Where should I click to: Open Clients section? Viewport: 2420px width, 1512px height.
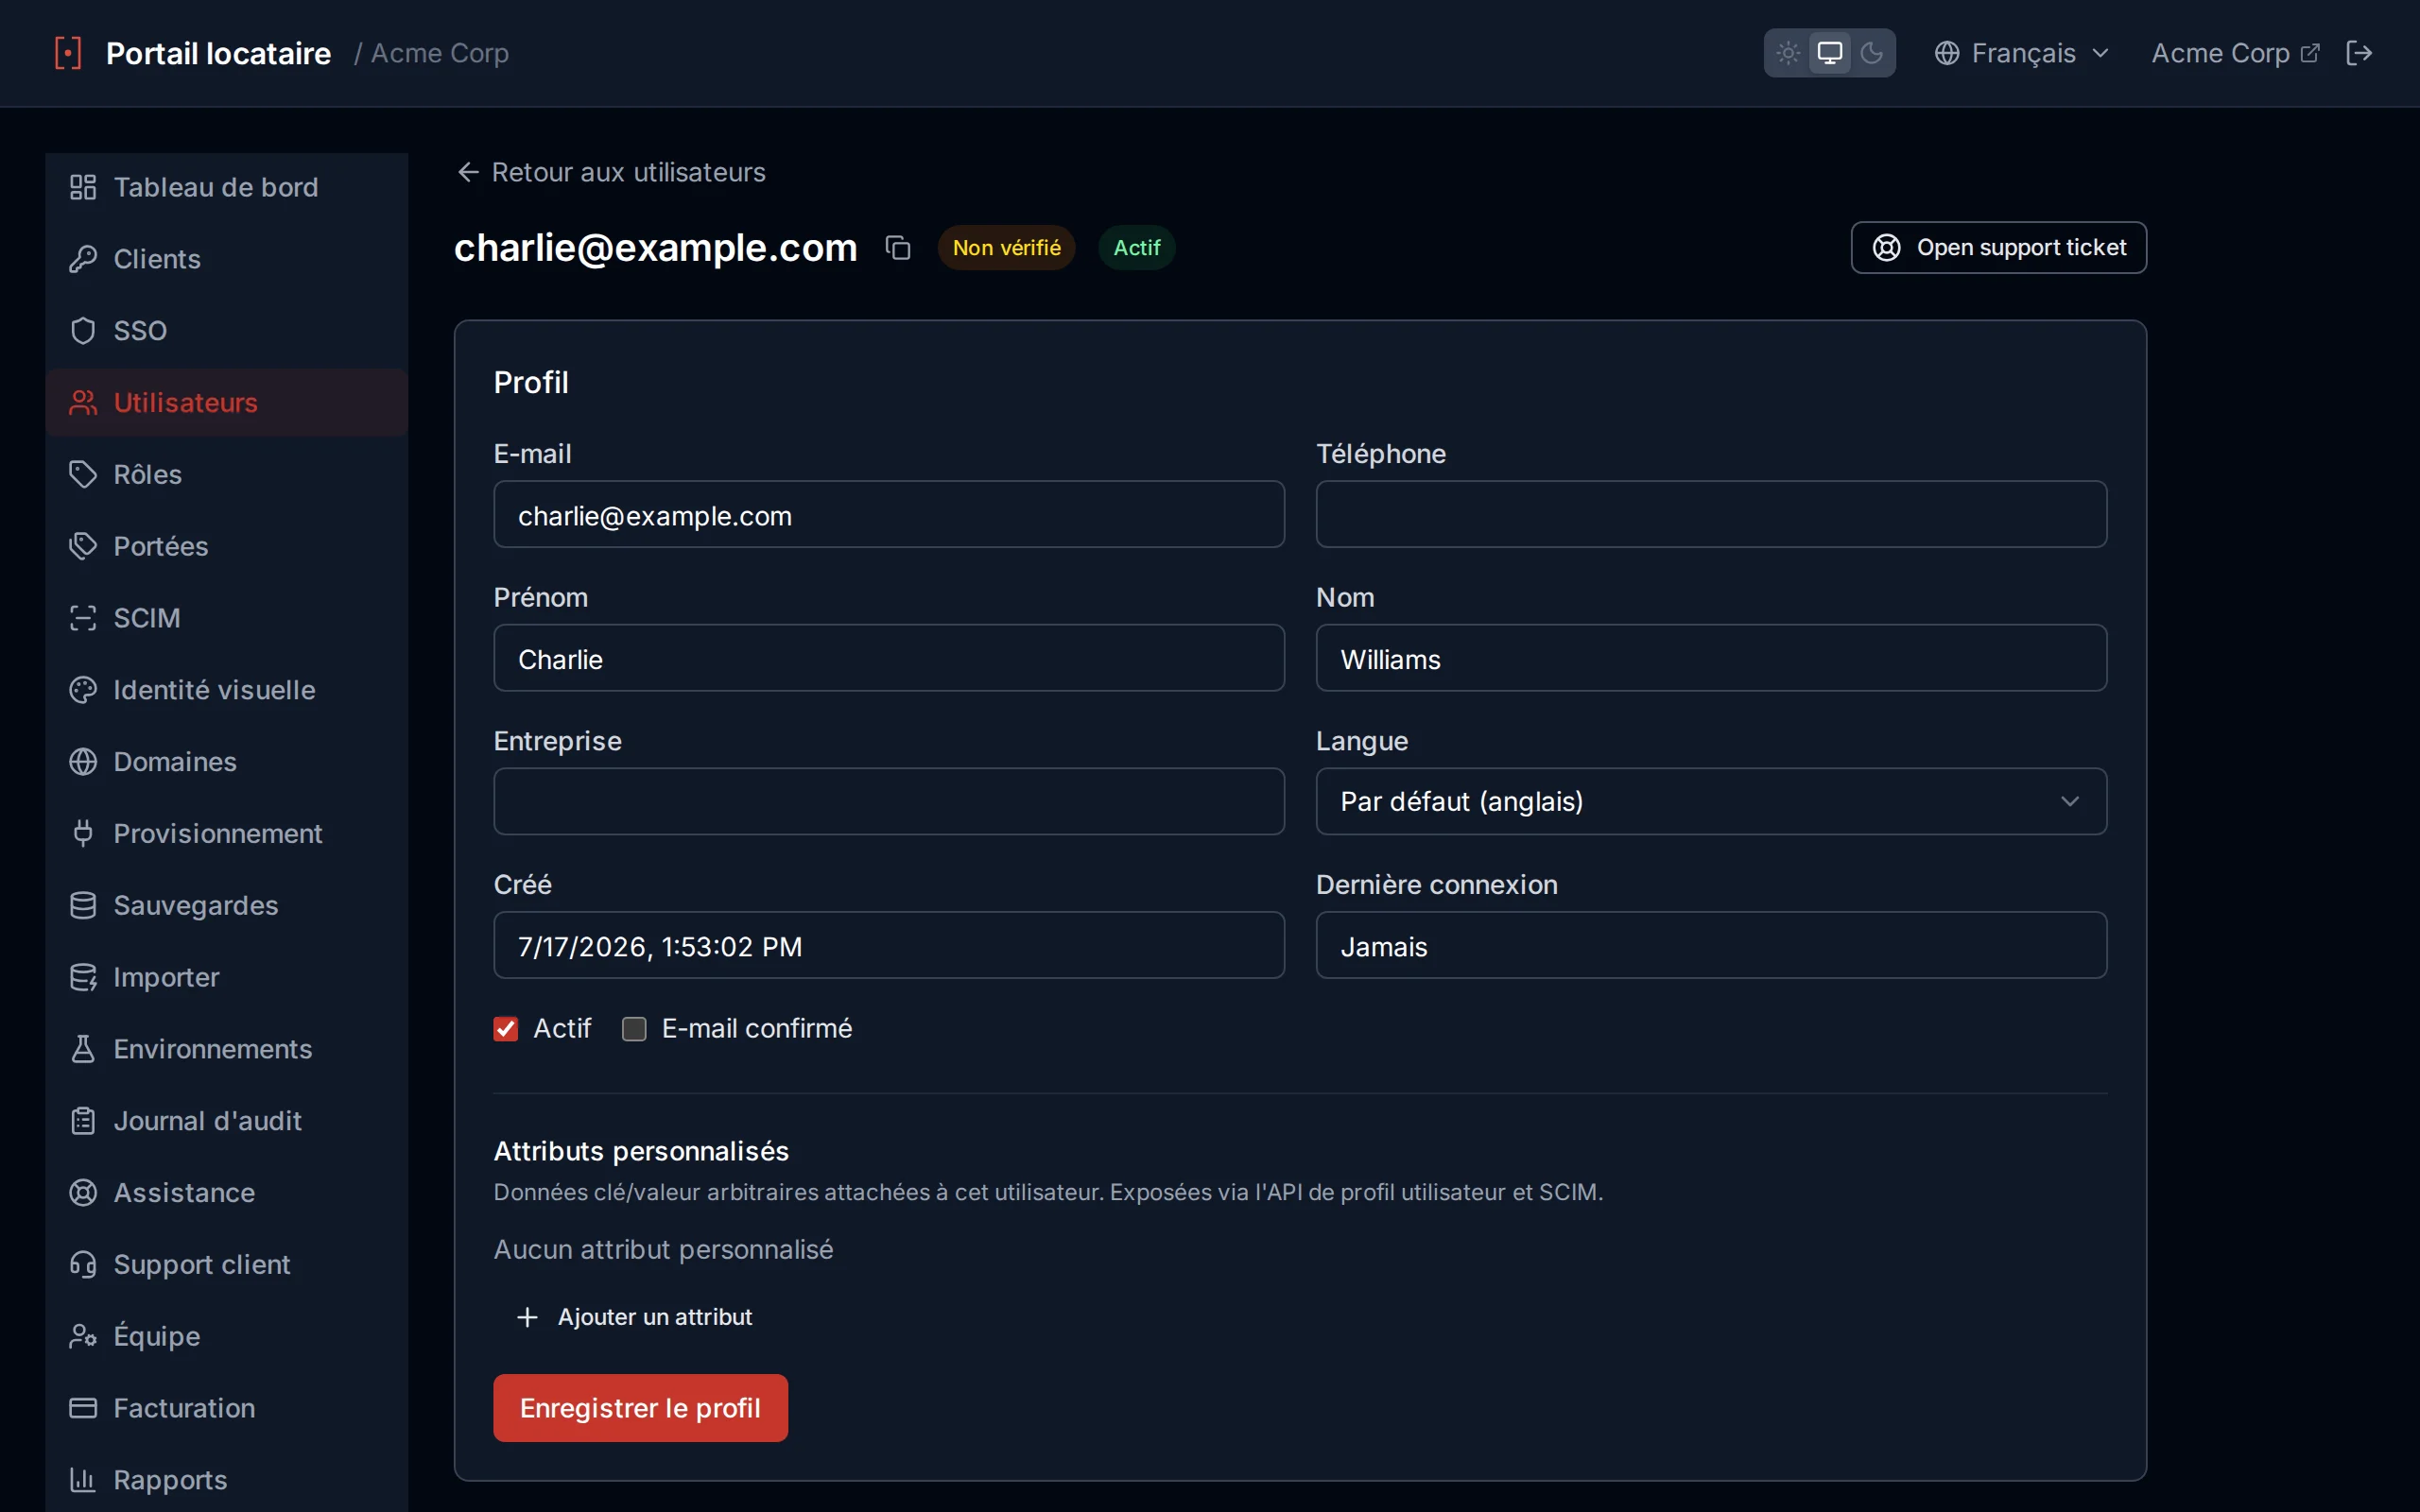tap(227, 259)
